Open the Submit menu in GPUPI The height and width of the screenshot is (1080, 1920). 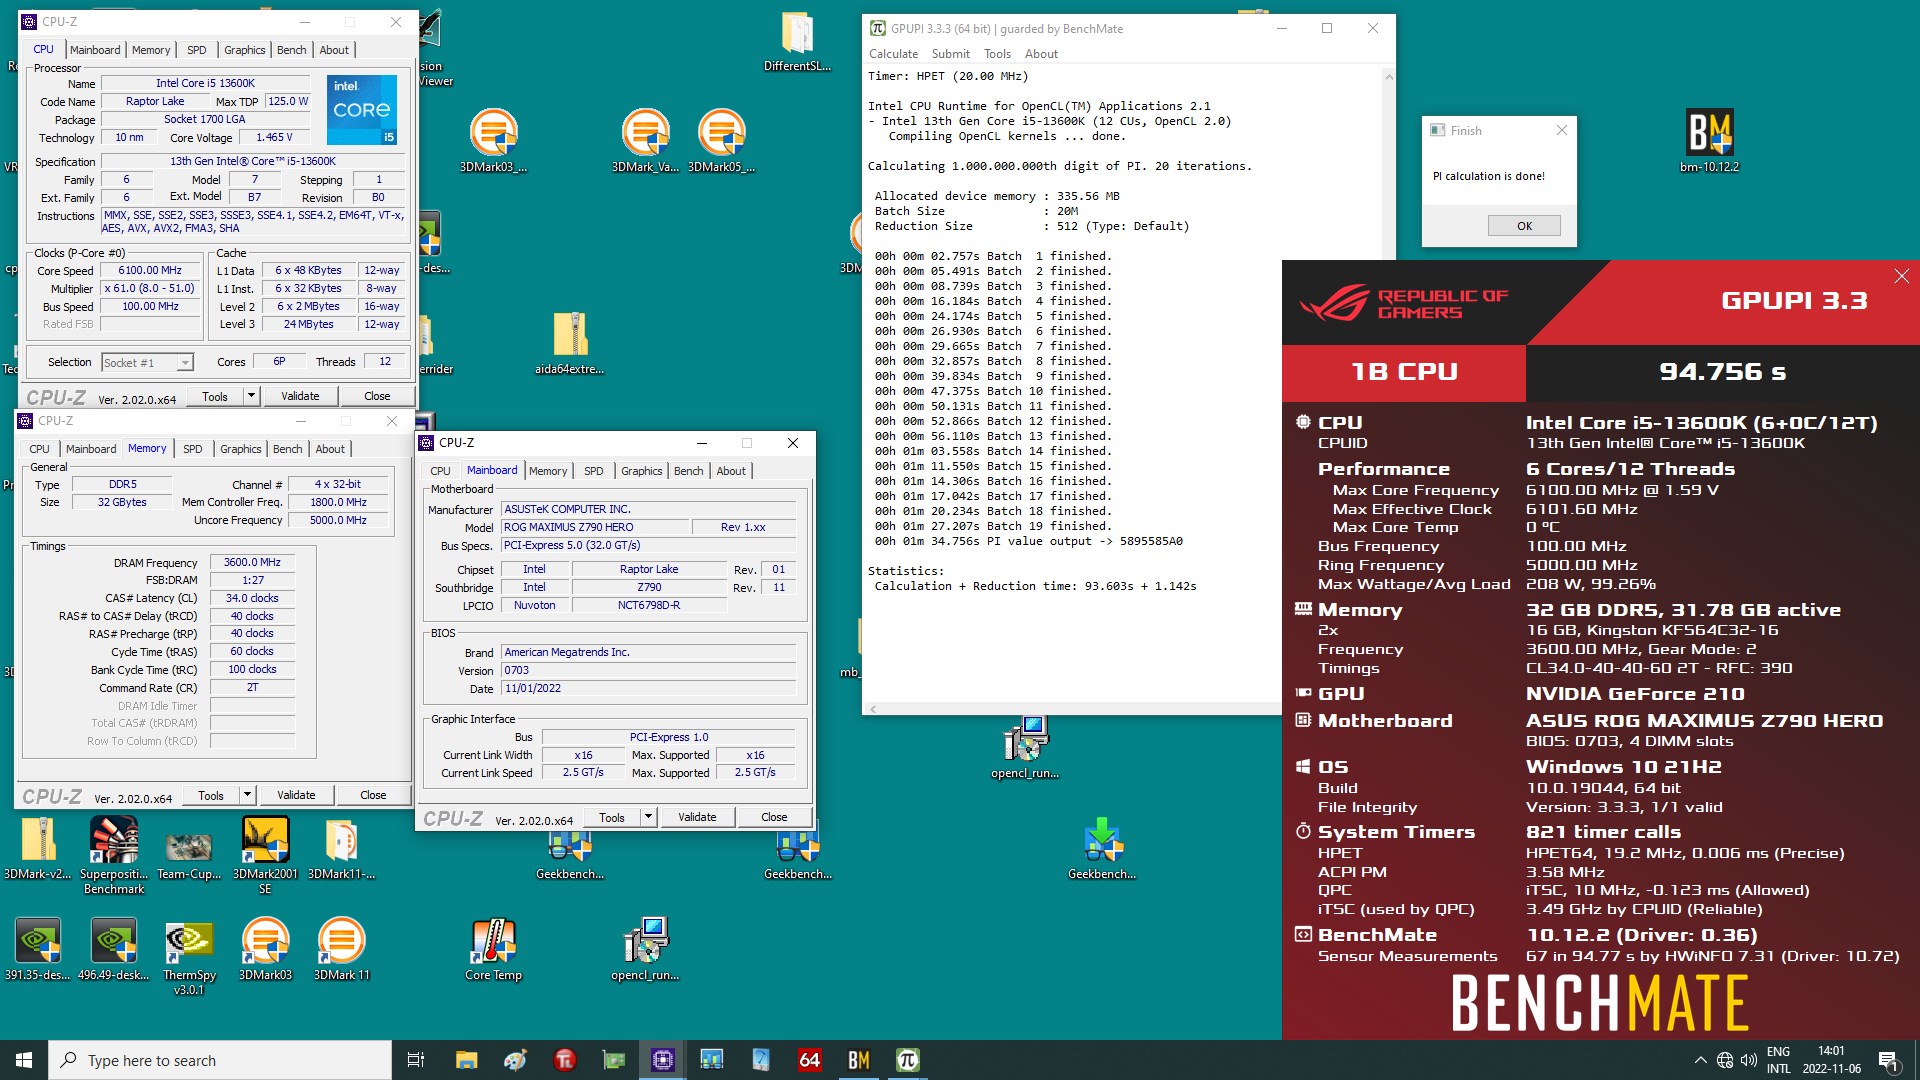click(950, 54)
